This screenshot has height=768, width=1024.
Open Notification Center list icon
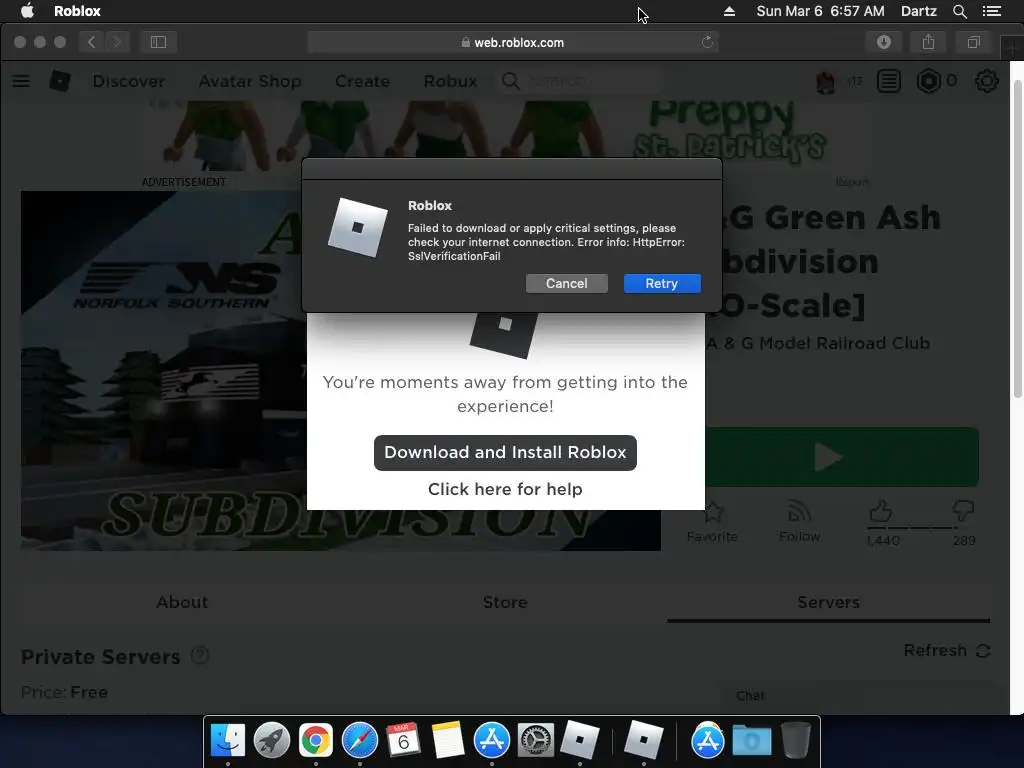(992, 11)
